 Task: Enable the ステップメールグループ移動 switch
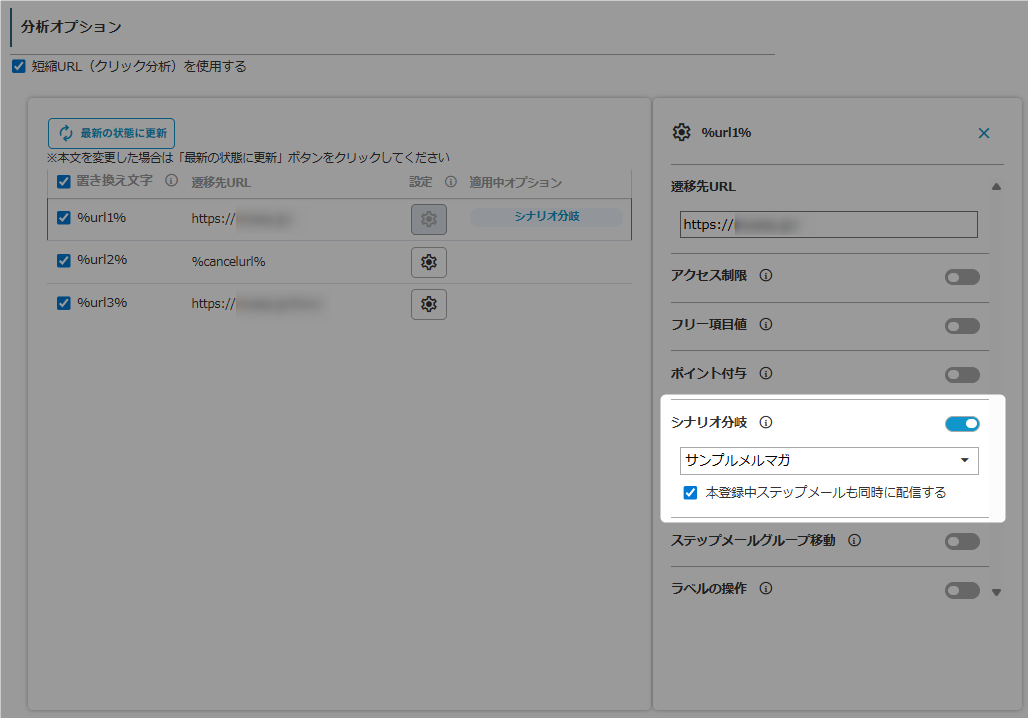(x=962, y=542)
